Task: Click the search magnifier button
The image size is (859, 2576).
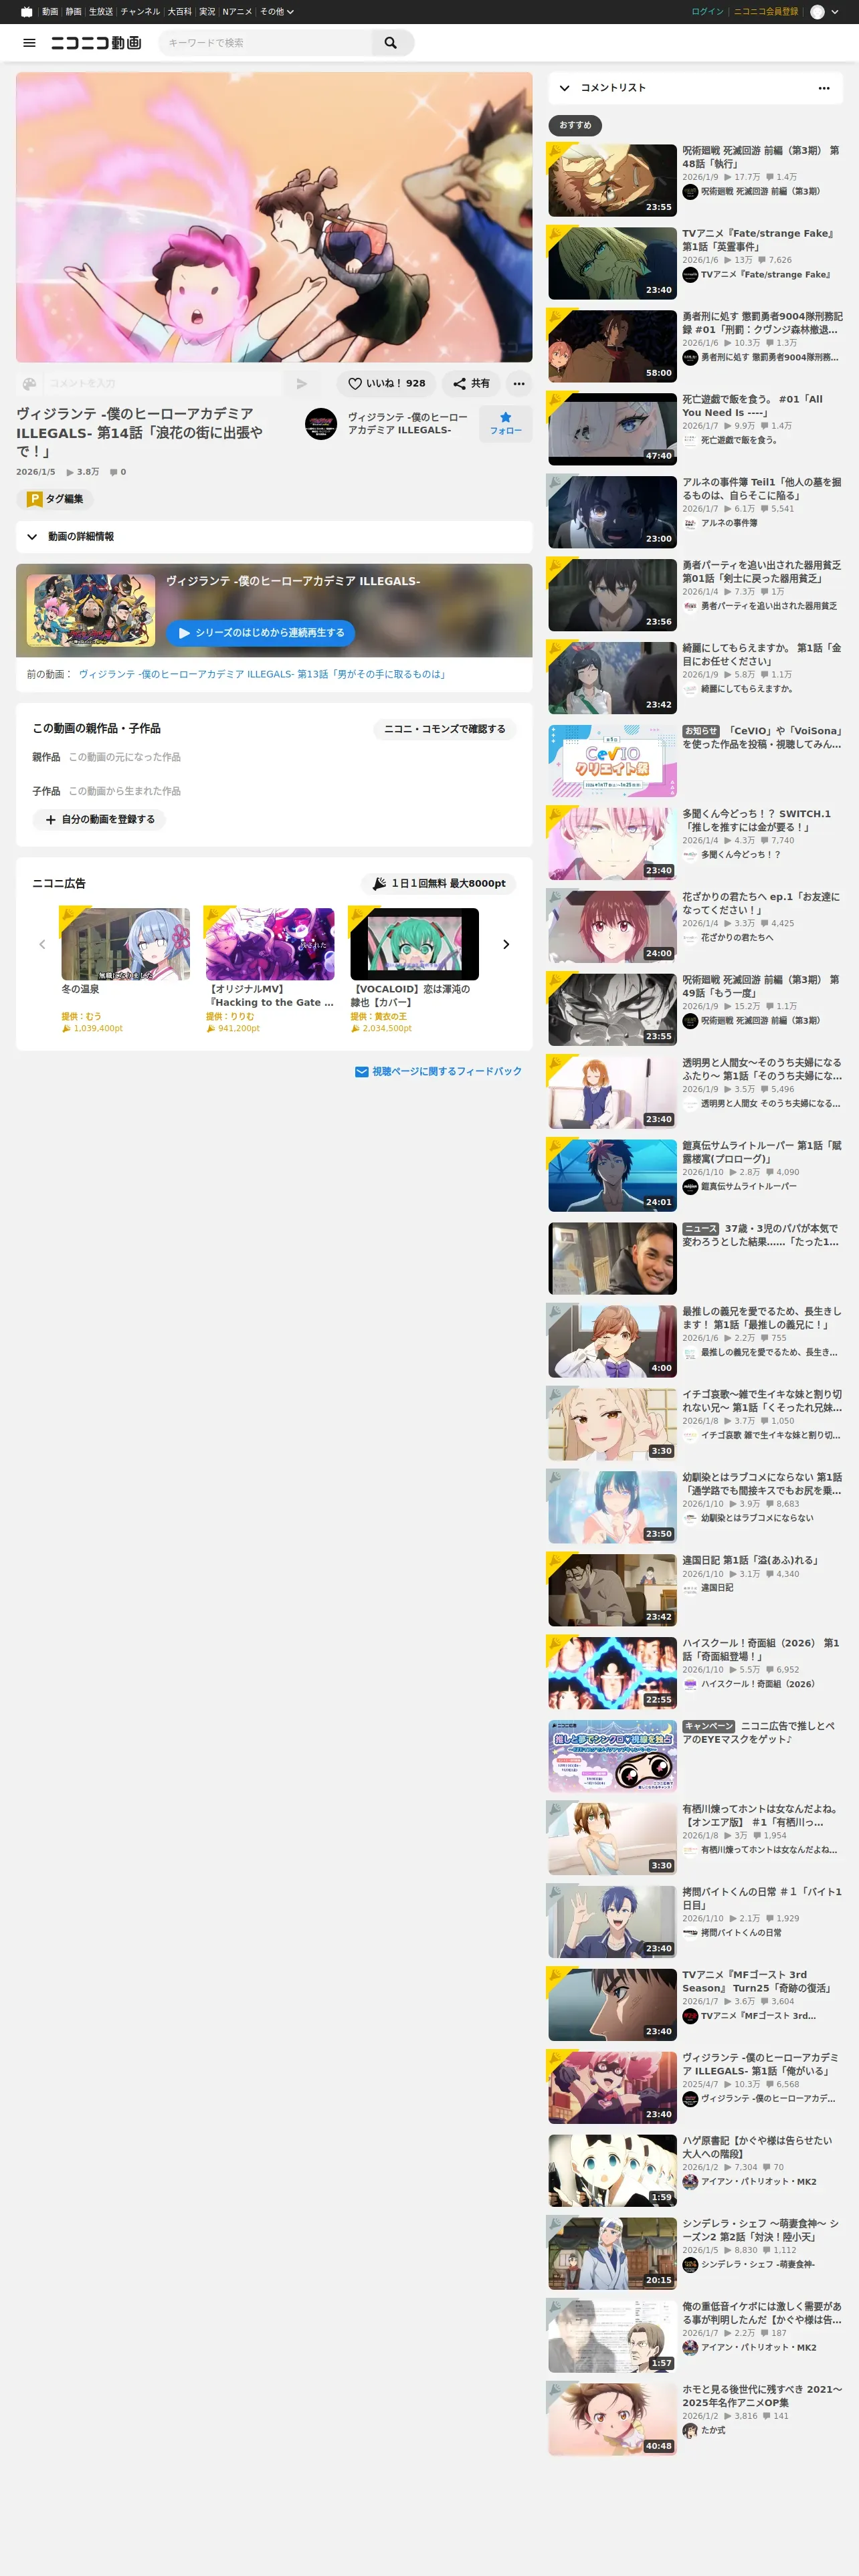Action: point(391,43)
